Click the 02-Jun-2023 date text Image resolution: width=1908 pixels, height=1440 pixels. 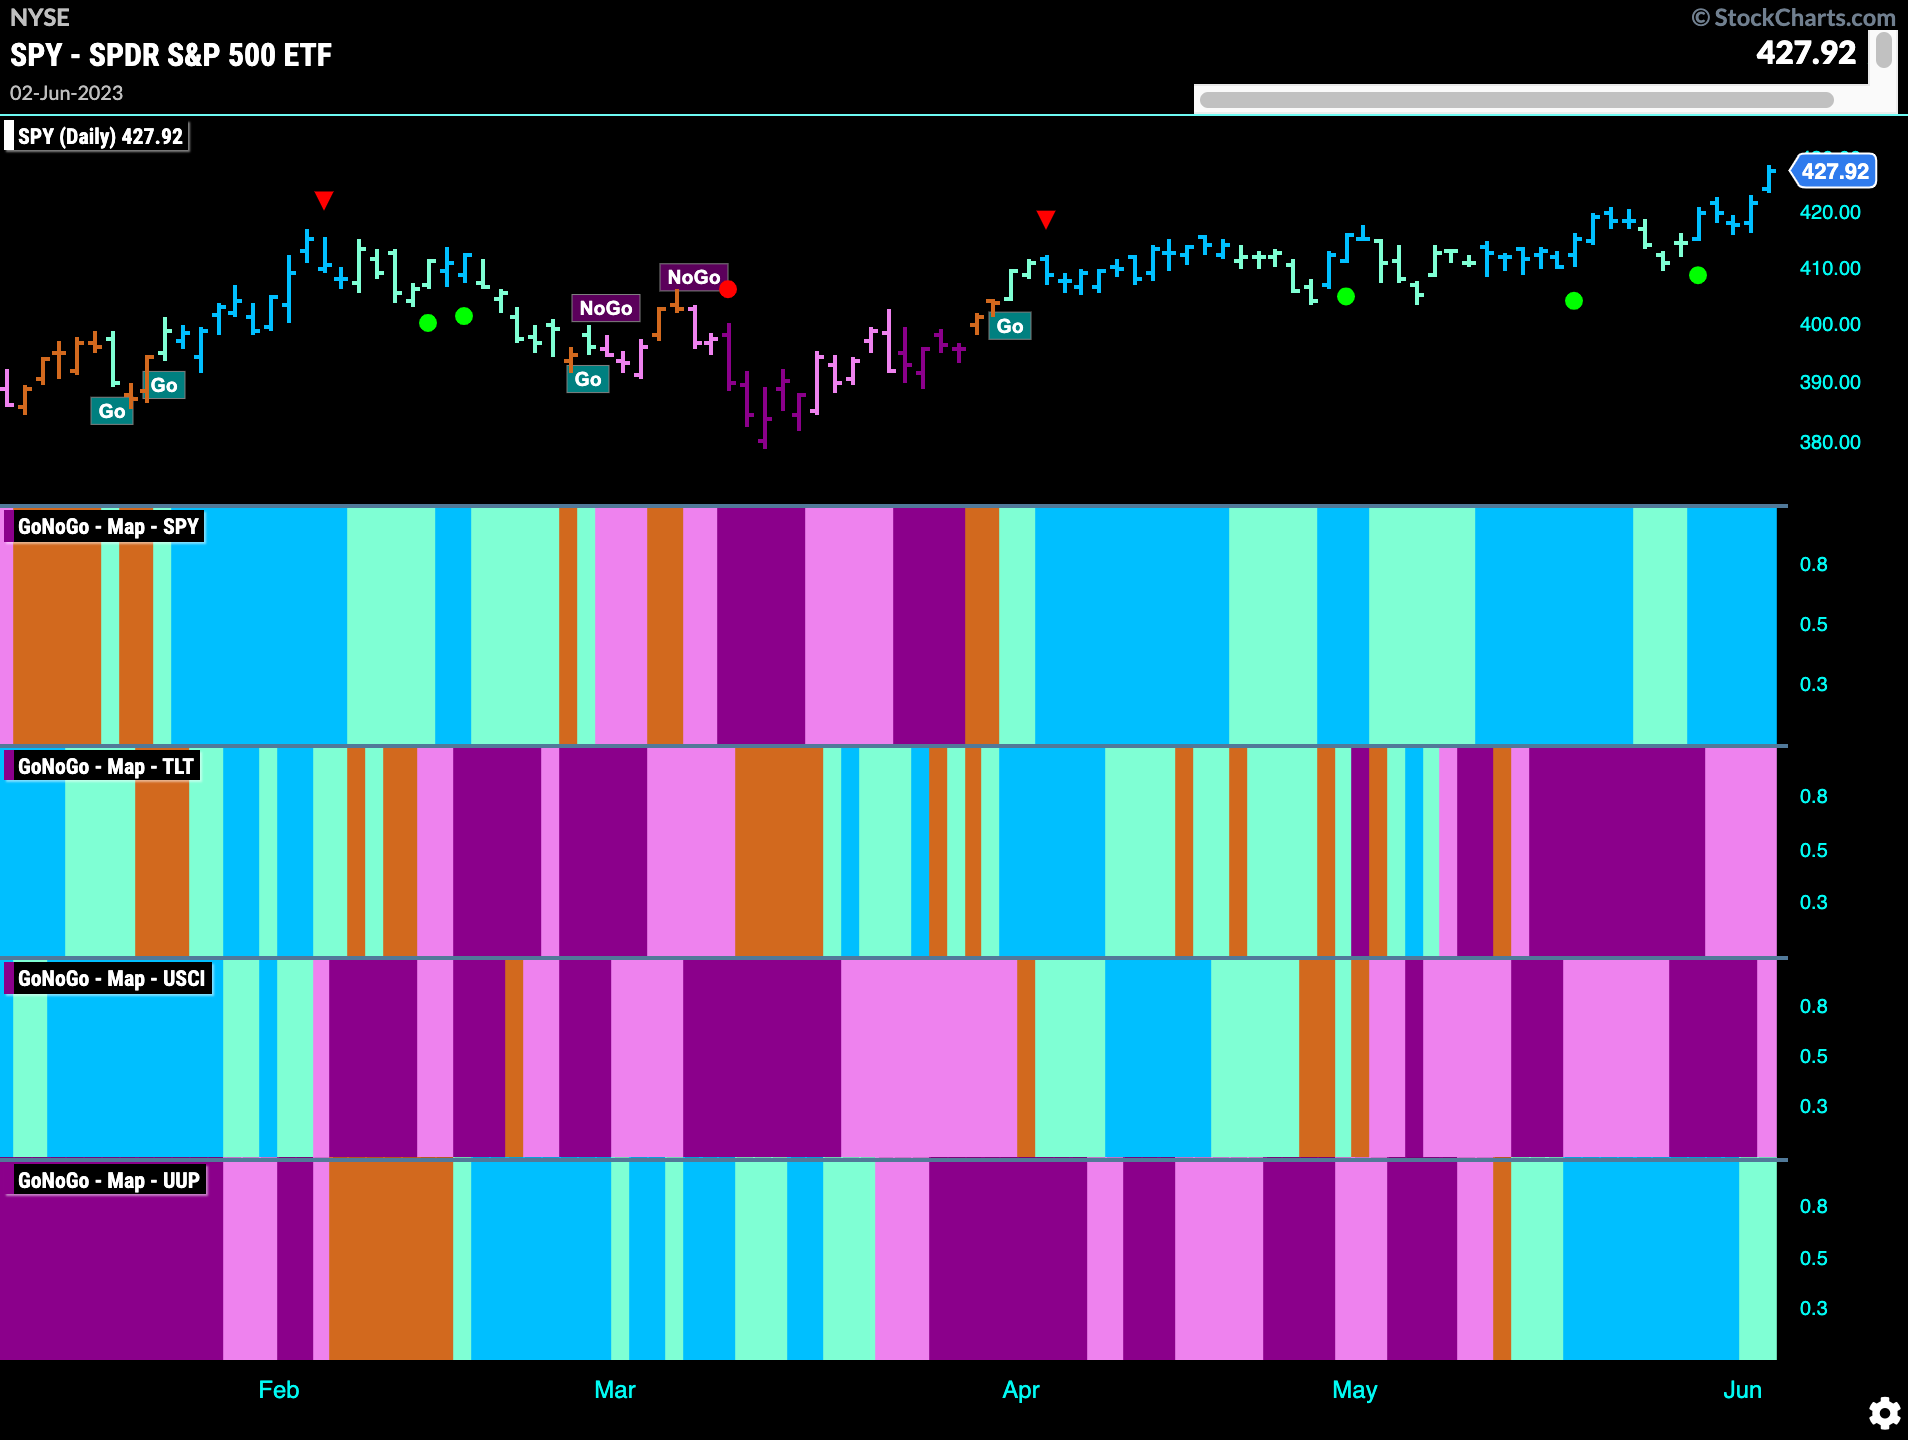[66, 93]
